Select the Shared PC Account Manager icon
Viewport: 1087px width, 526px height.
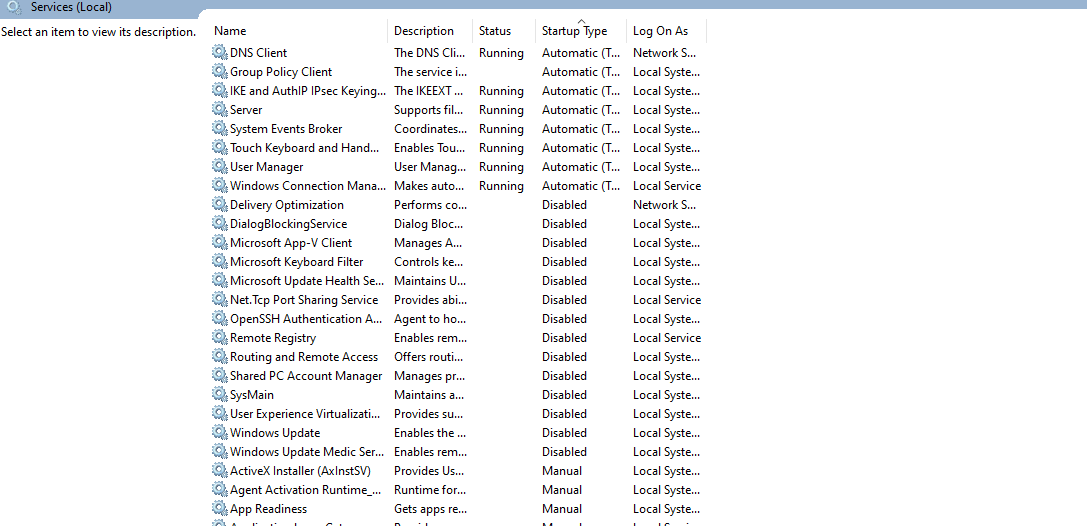(220, 376)
